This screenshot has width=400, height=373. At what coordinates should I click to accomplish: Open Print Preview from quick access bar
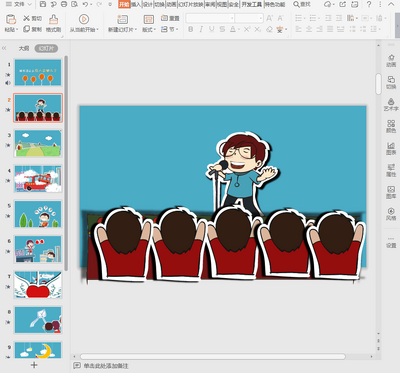coord(74,4)
